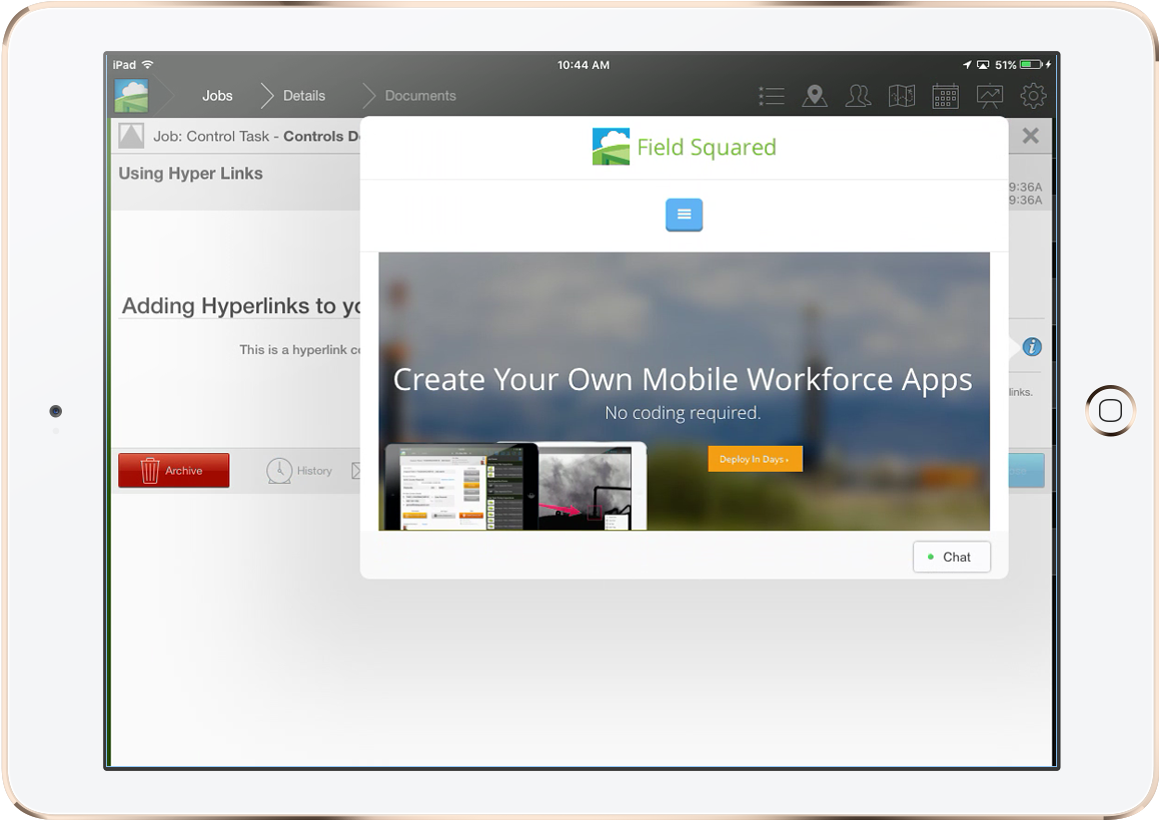Go to the Documents breadcrumb
The width and height of the screenshot is (1159, 820).
point(421,96)
